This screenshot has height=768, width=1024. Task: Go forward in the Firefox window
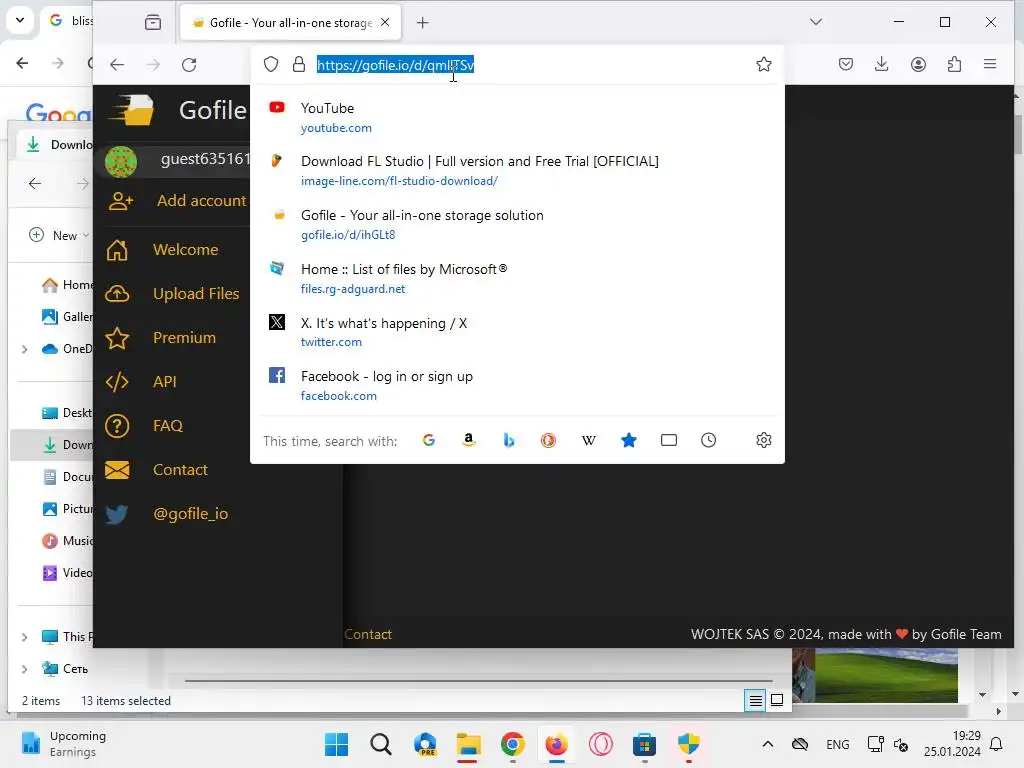(x=153, y=64)
